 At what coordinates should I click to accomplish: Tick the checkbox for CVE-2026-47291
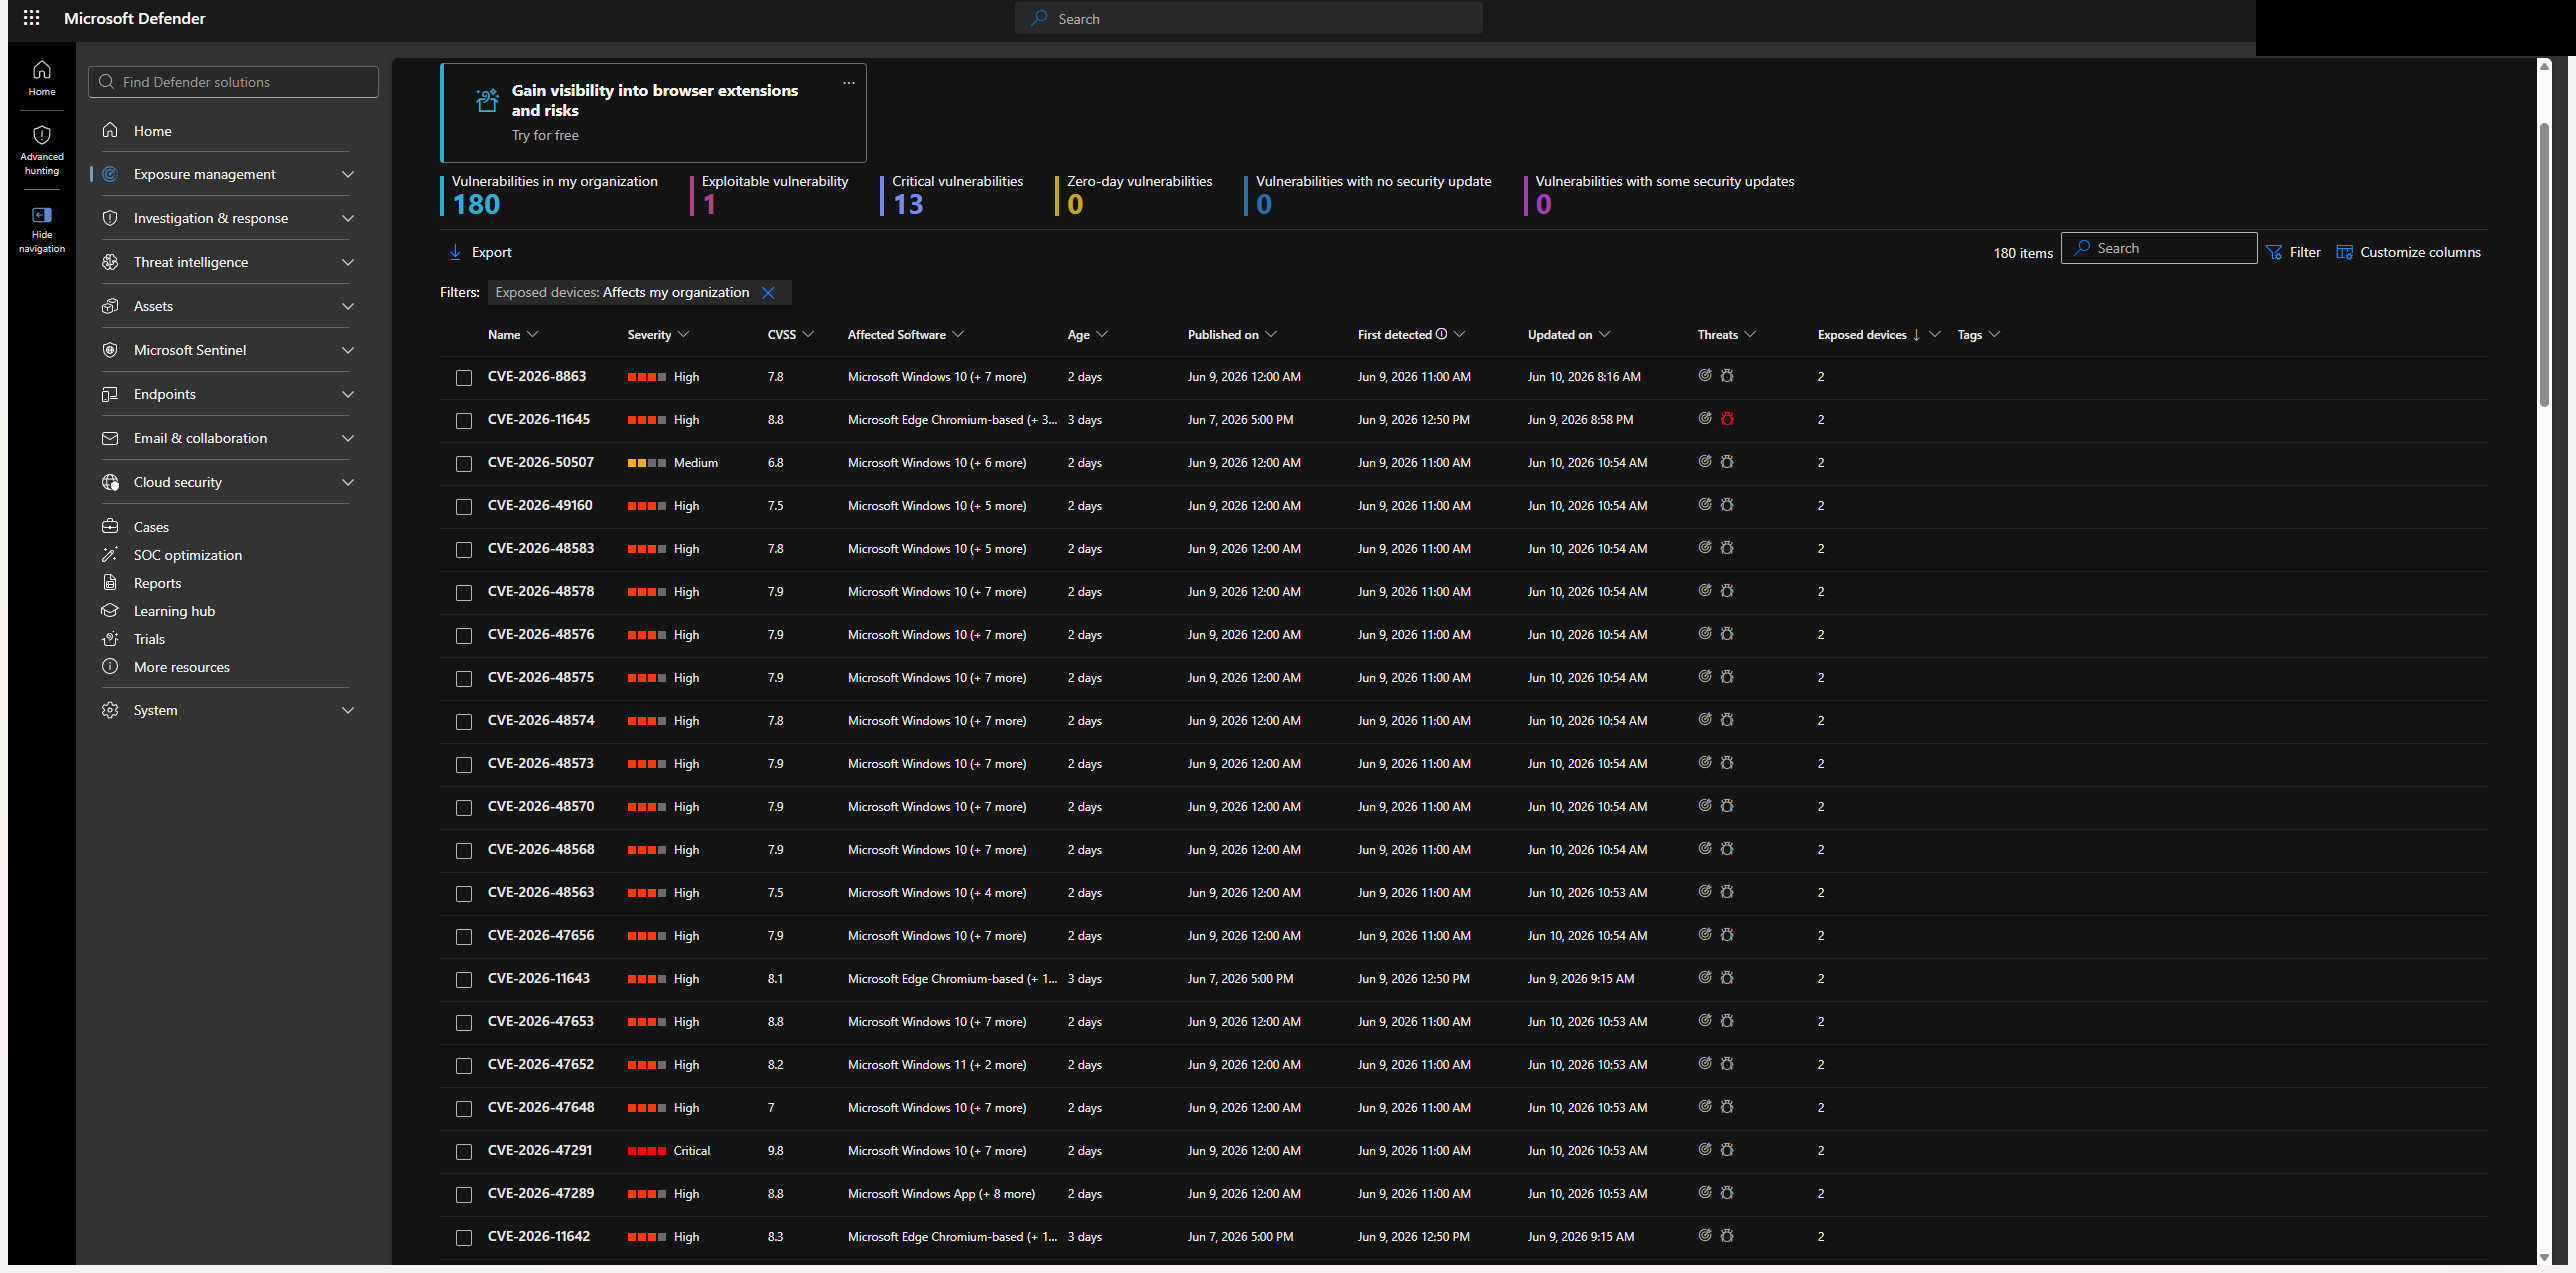point(464,1152)
